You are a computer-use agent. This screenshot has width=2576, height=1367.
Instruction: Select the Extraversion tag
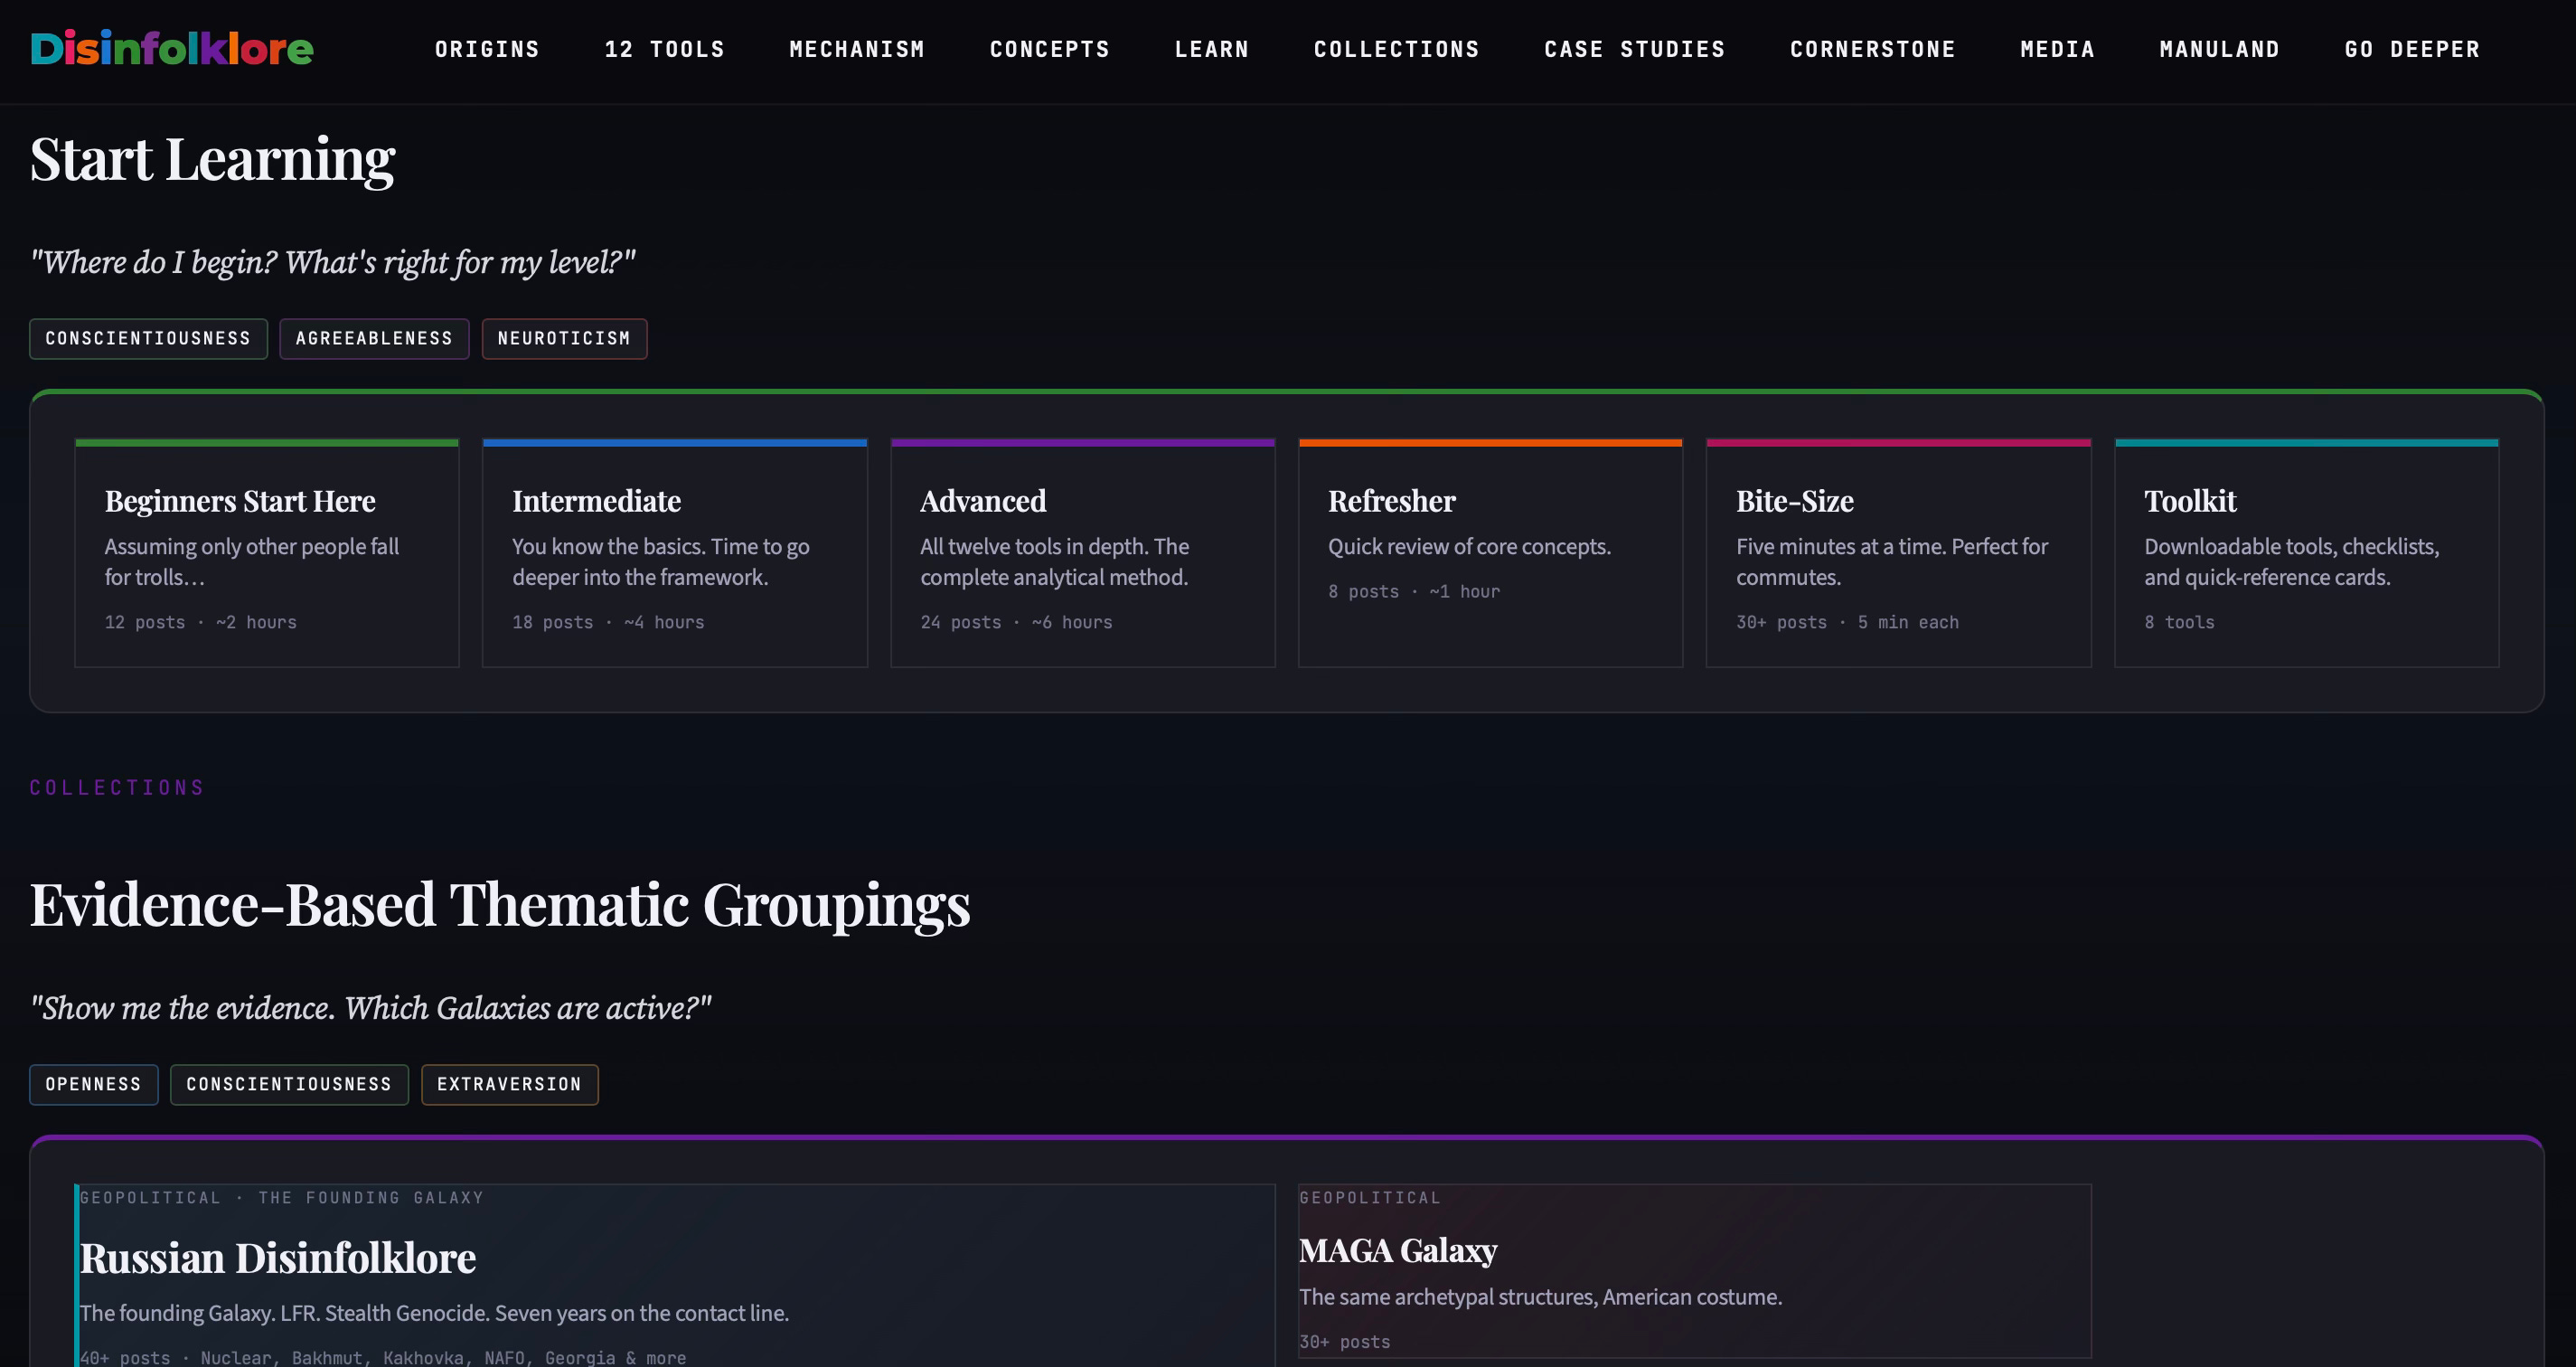[509, 1084]
